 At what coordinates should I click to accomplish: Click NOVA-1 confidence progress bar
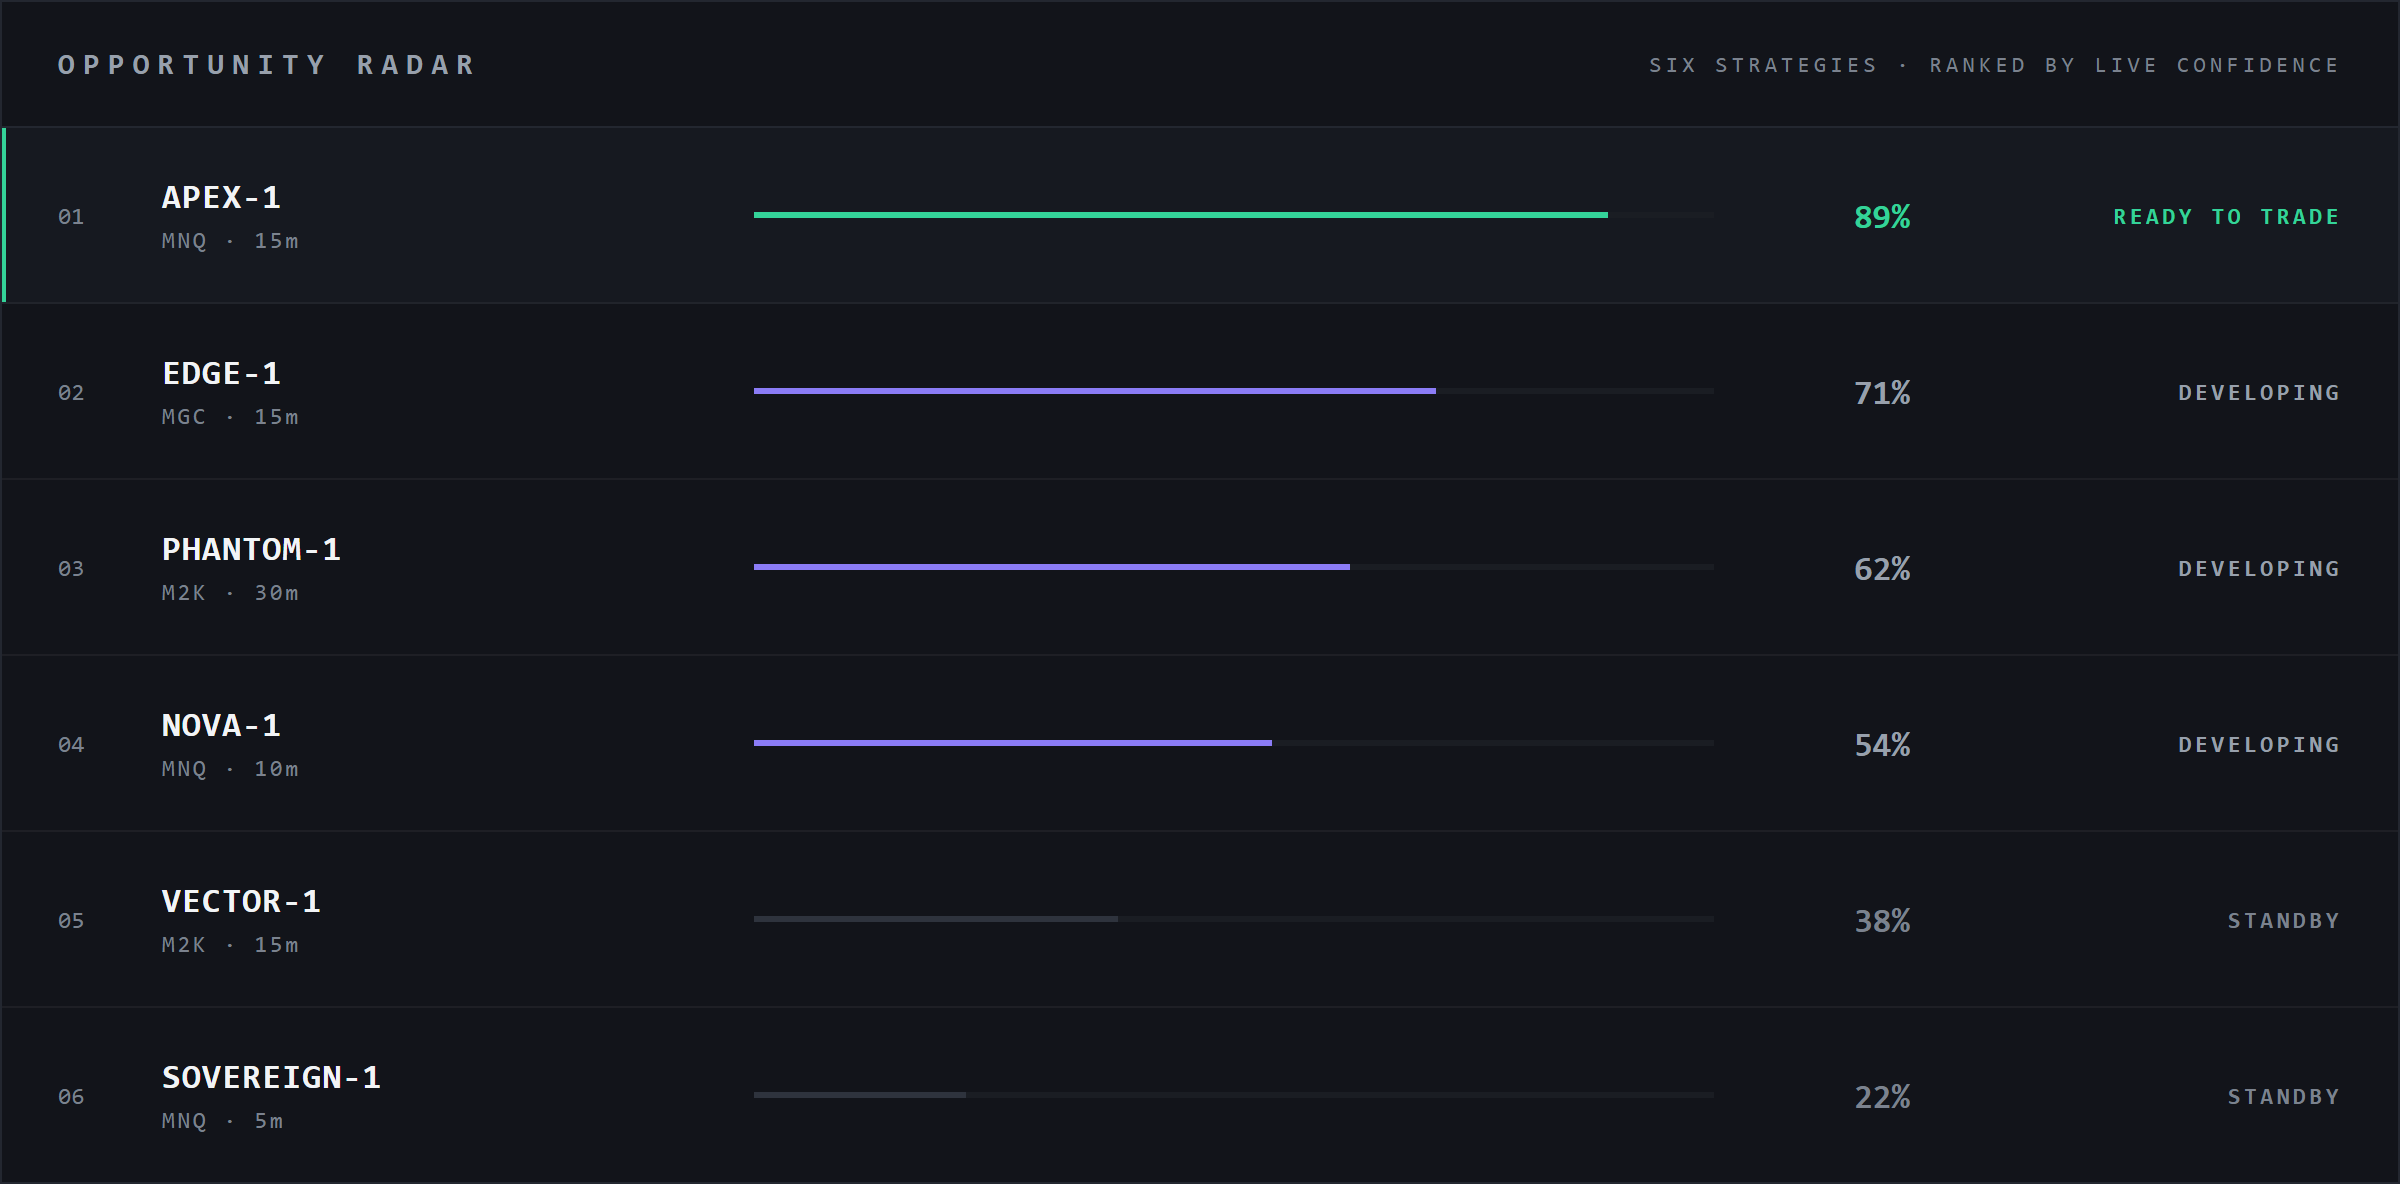pos(1233,743)
